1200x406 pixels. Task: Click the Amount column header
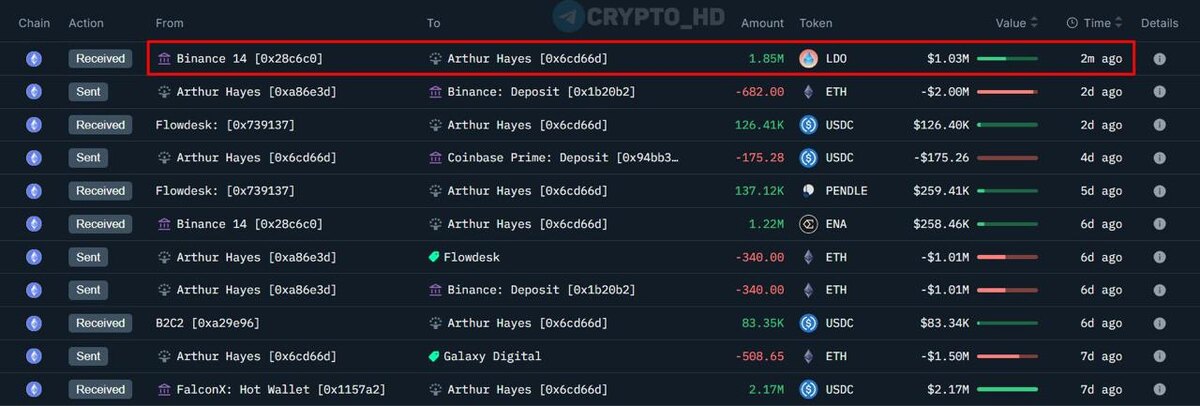762,23
